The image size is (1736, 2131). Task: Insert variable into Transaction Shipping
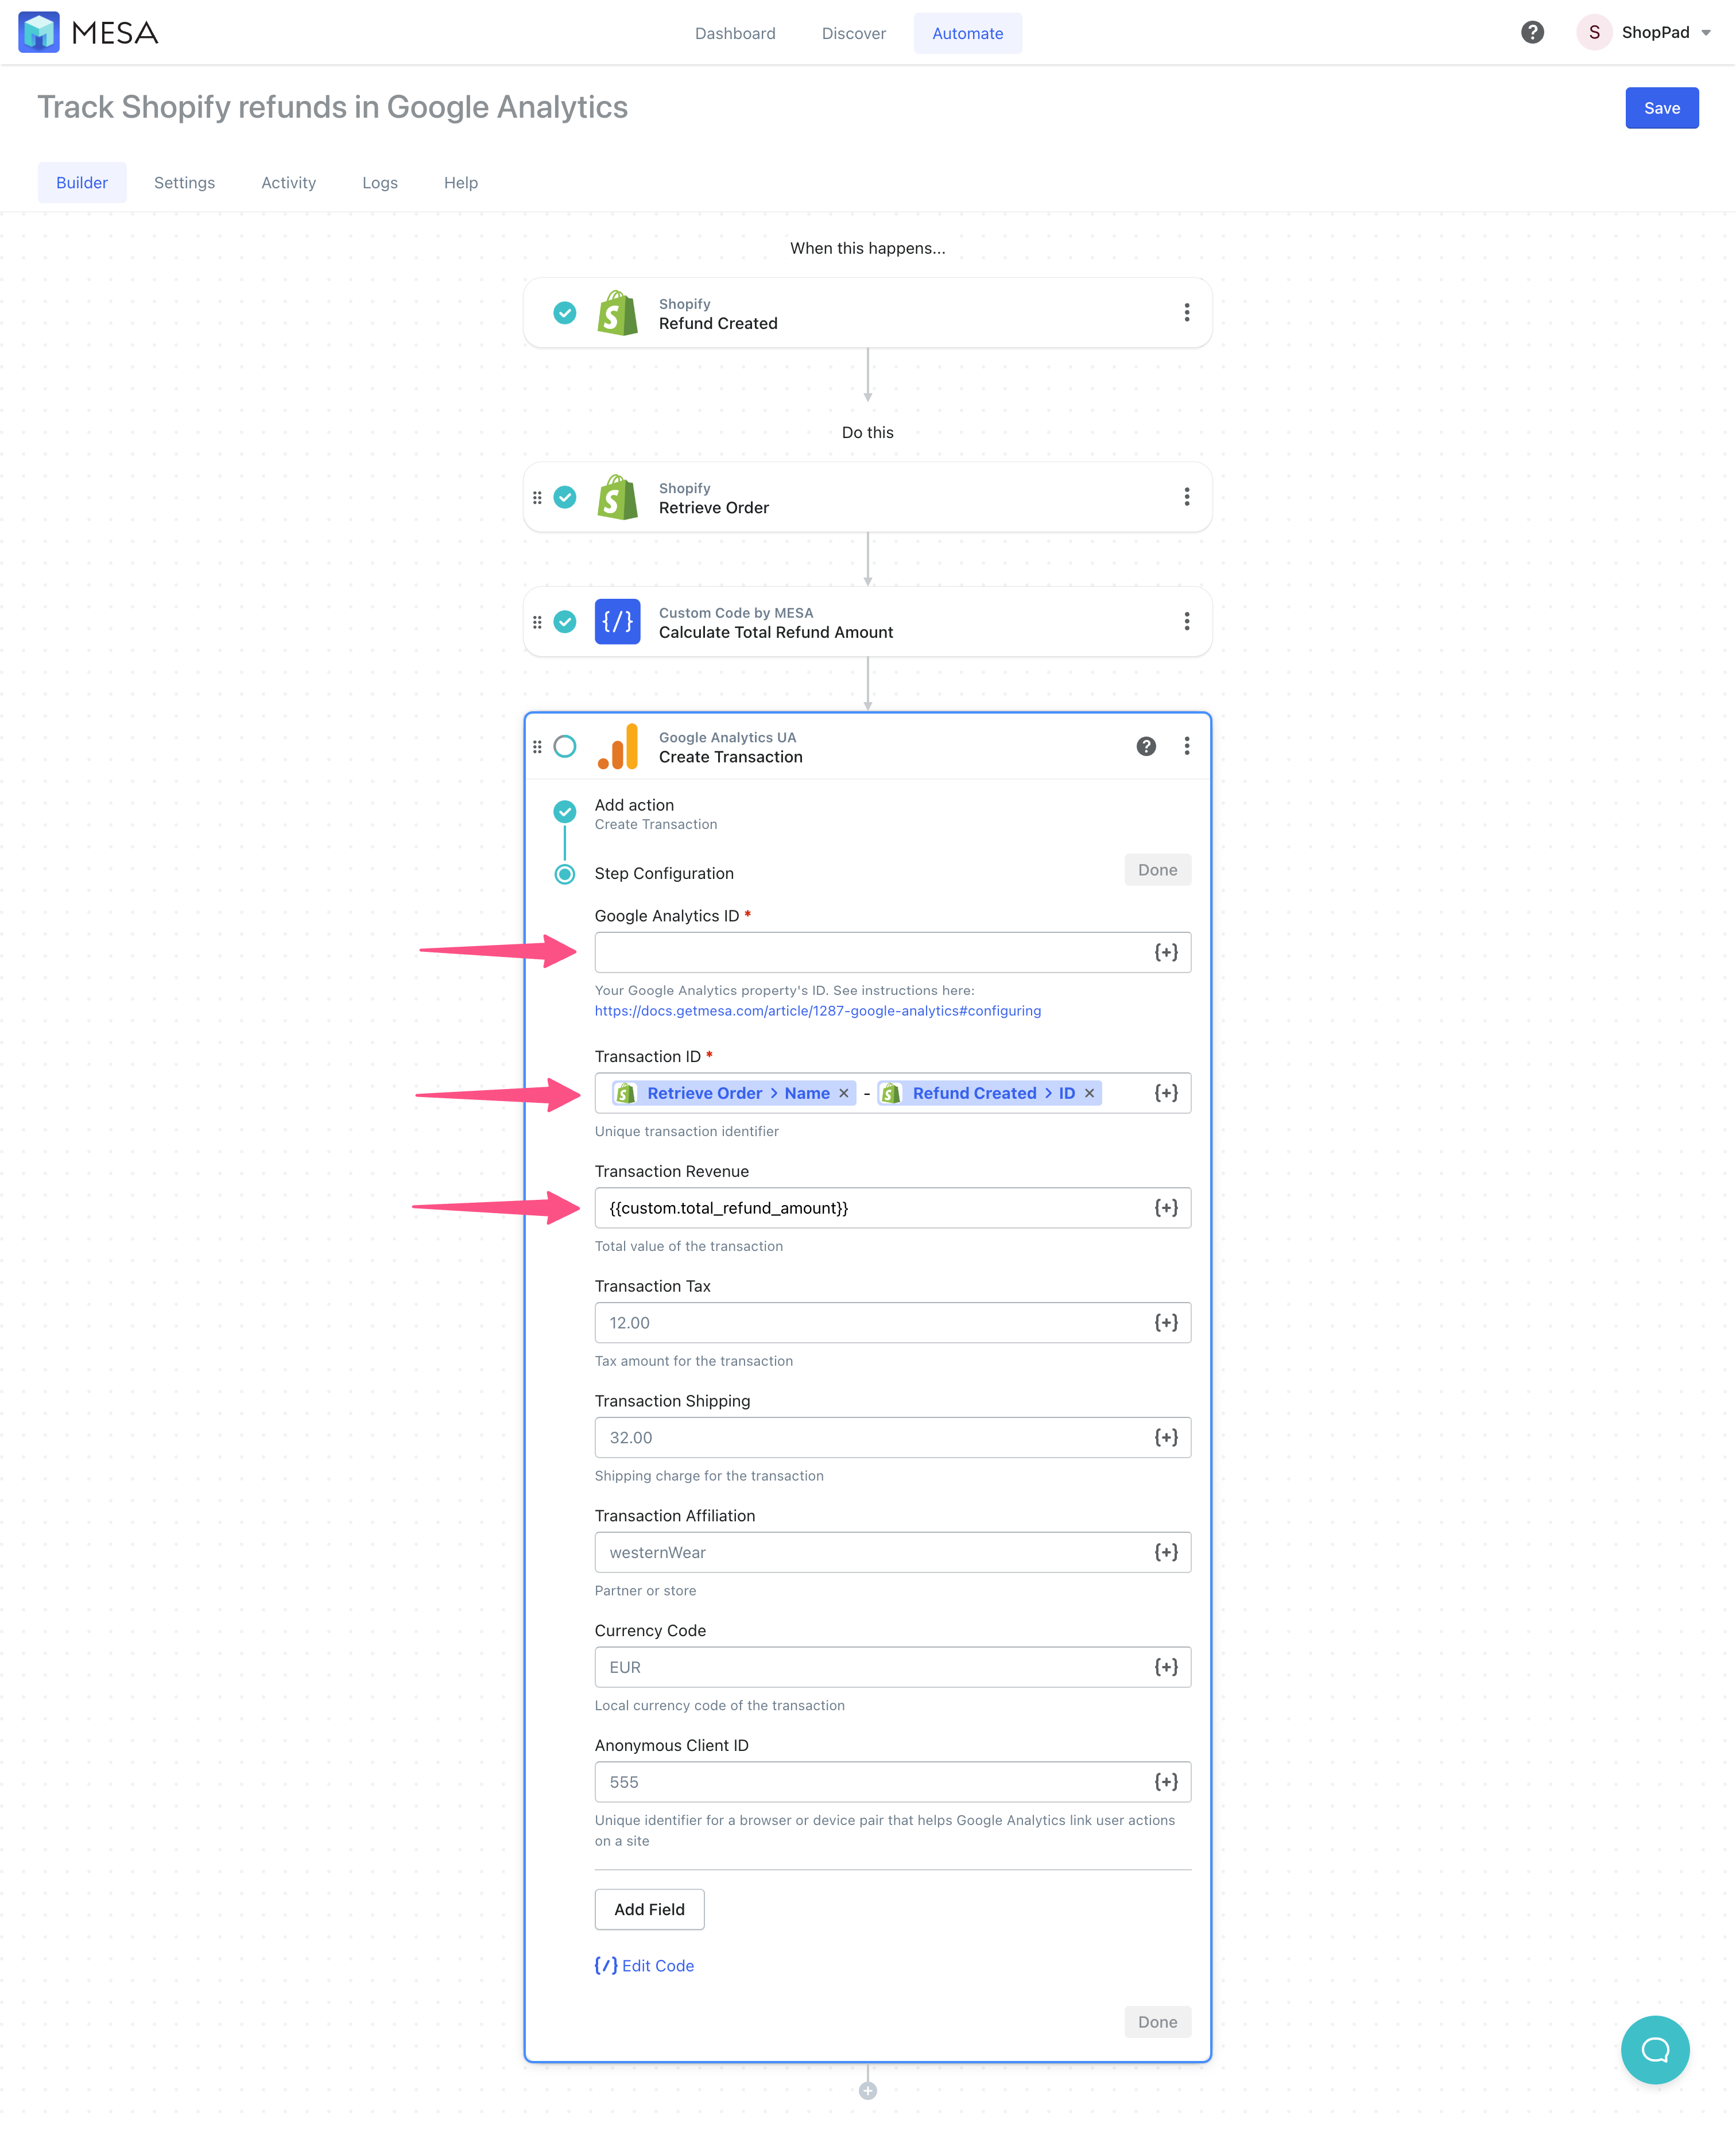point(1166,1437)
